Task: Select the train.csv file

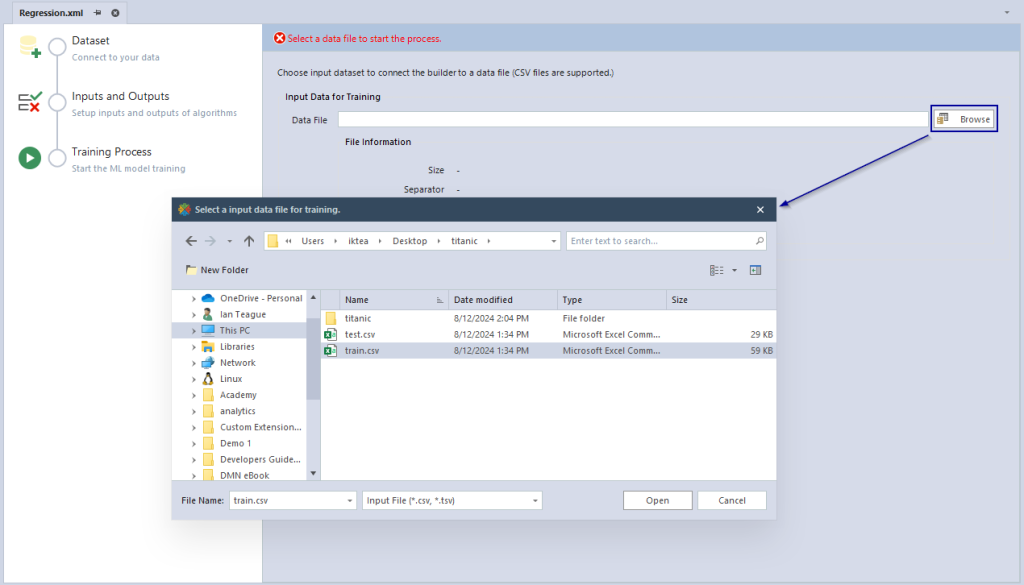Action: click(549, 351)
